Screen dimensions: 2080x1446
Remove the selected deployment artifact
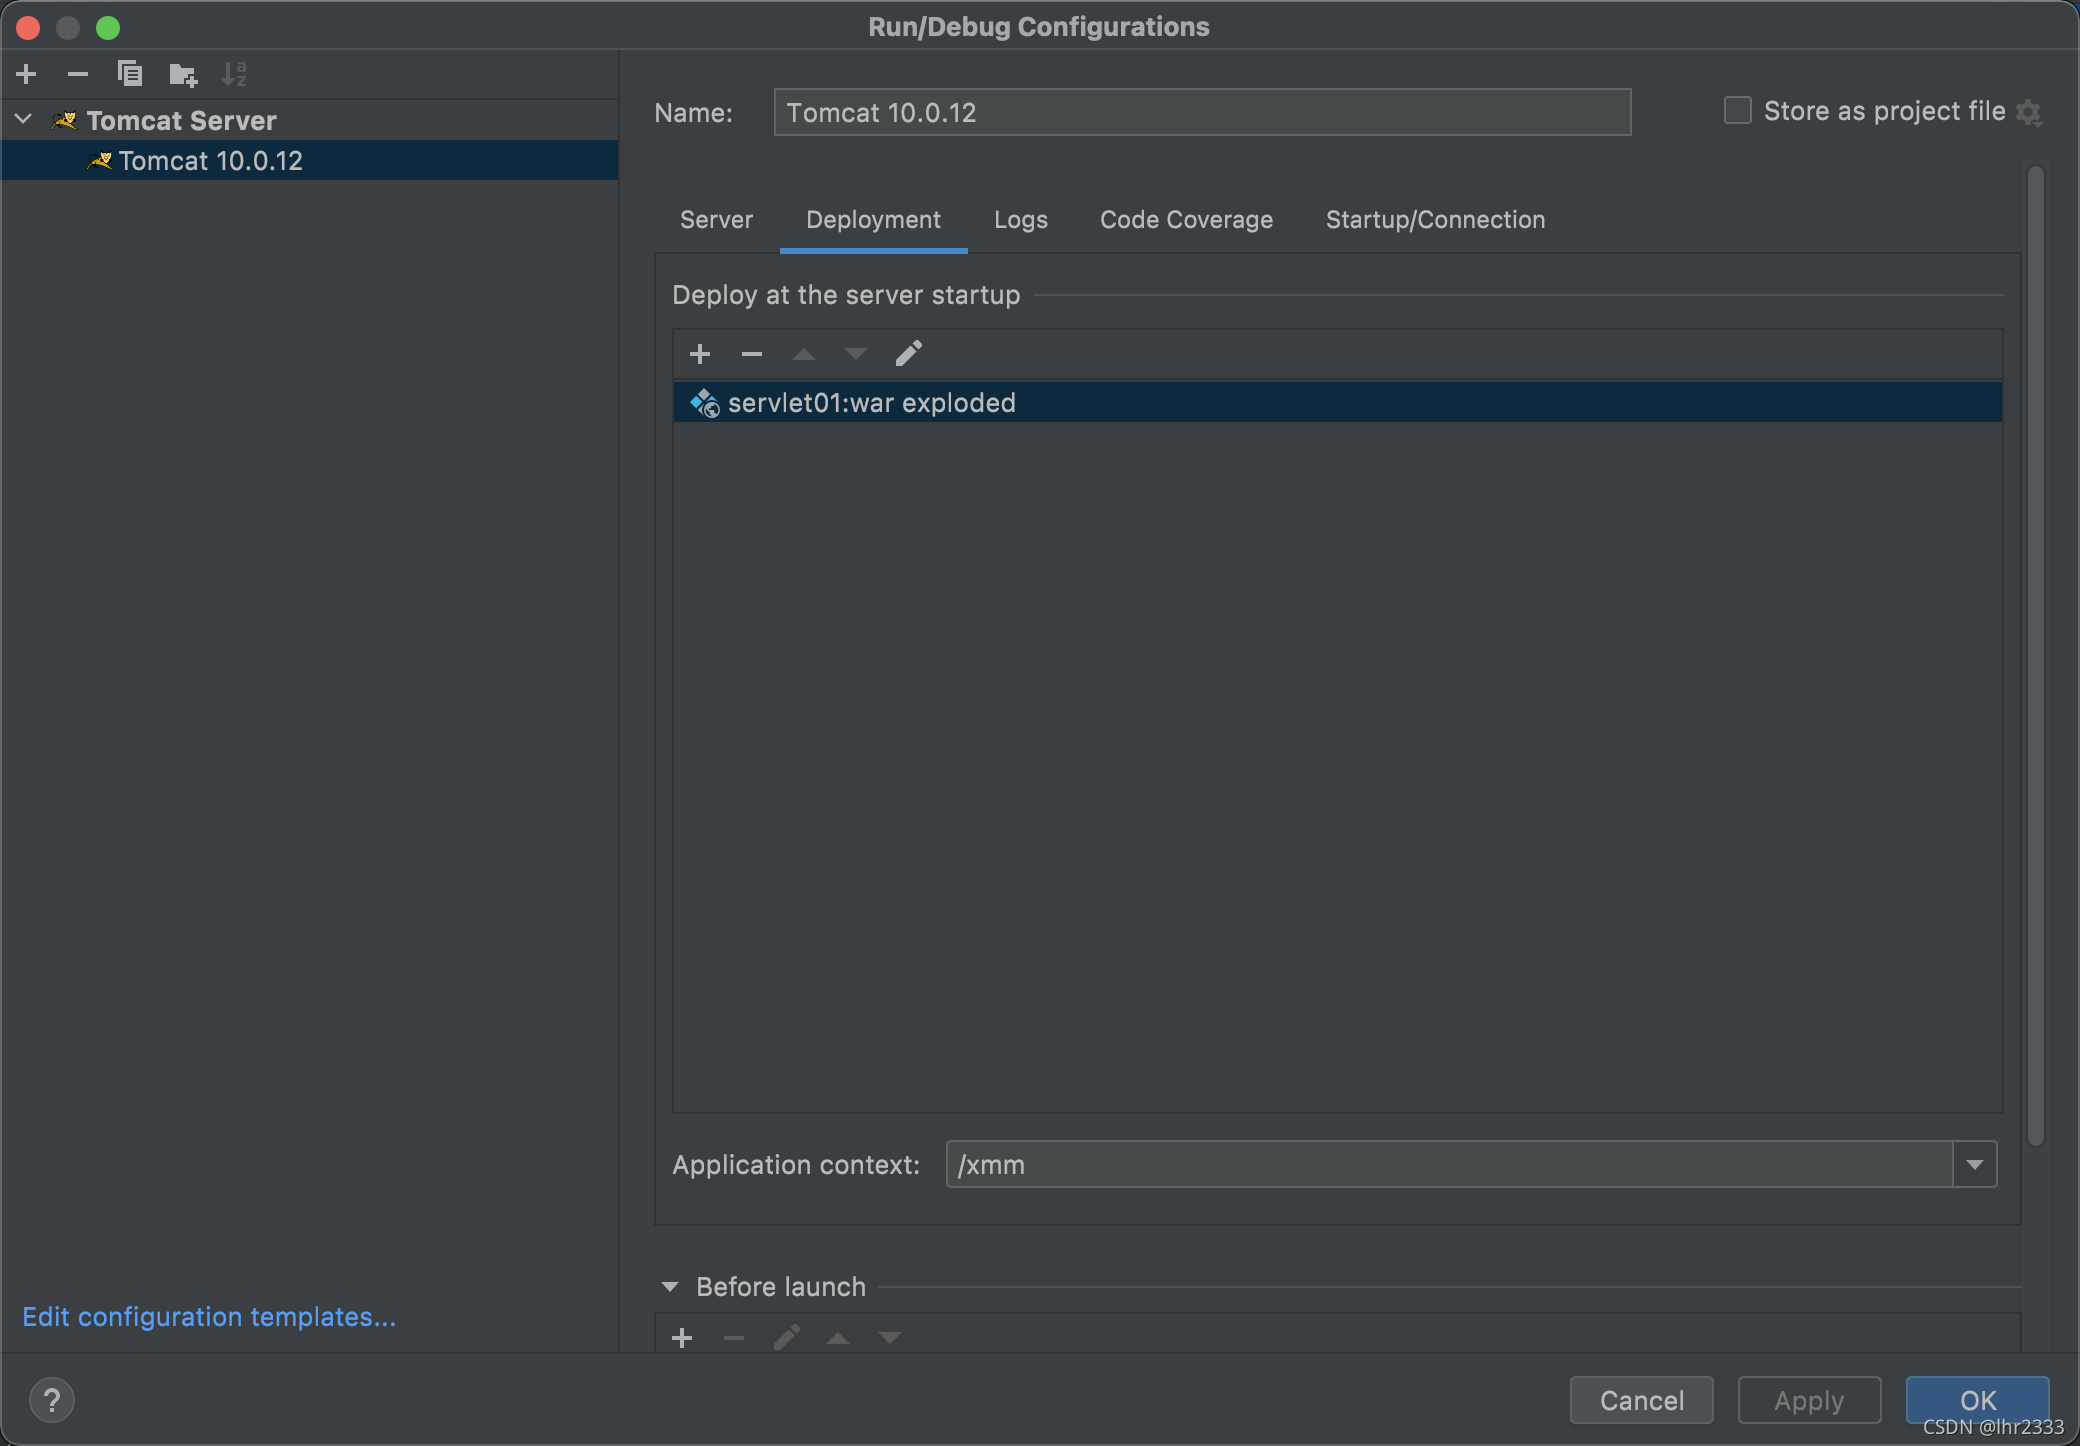click(752, 354)
